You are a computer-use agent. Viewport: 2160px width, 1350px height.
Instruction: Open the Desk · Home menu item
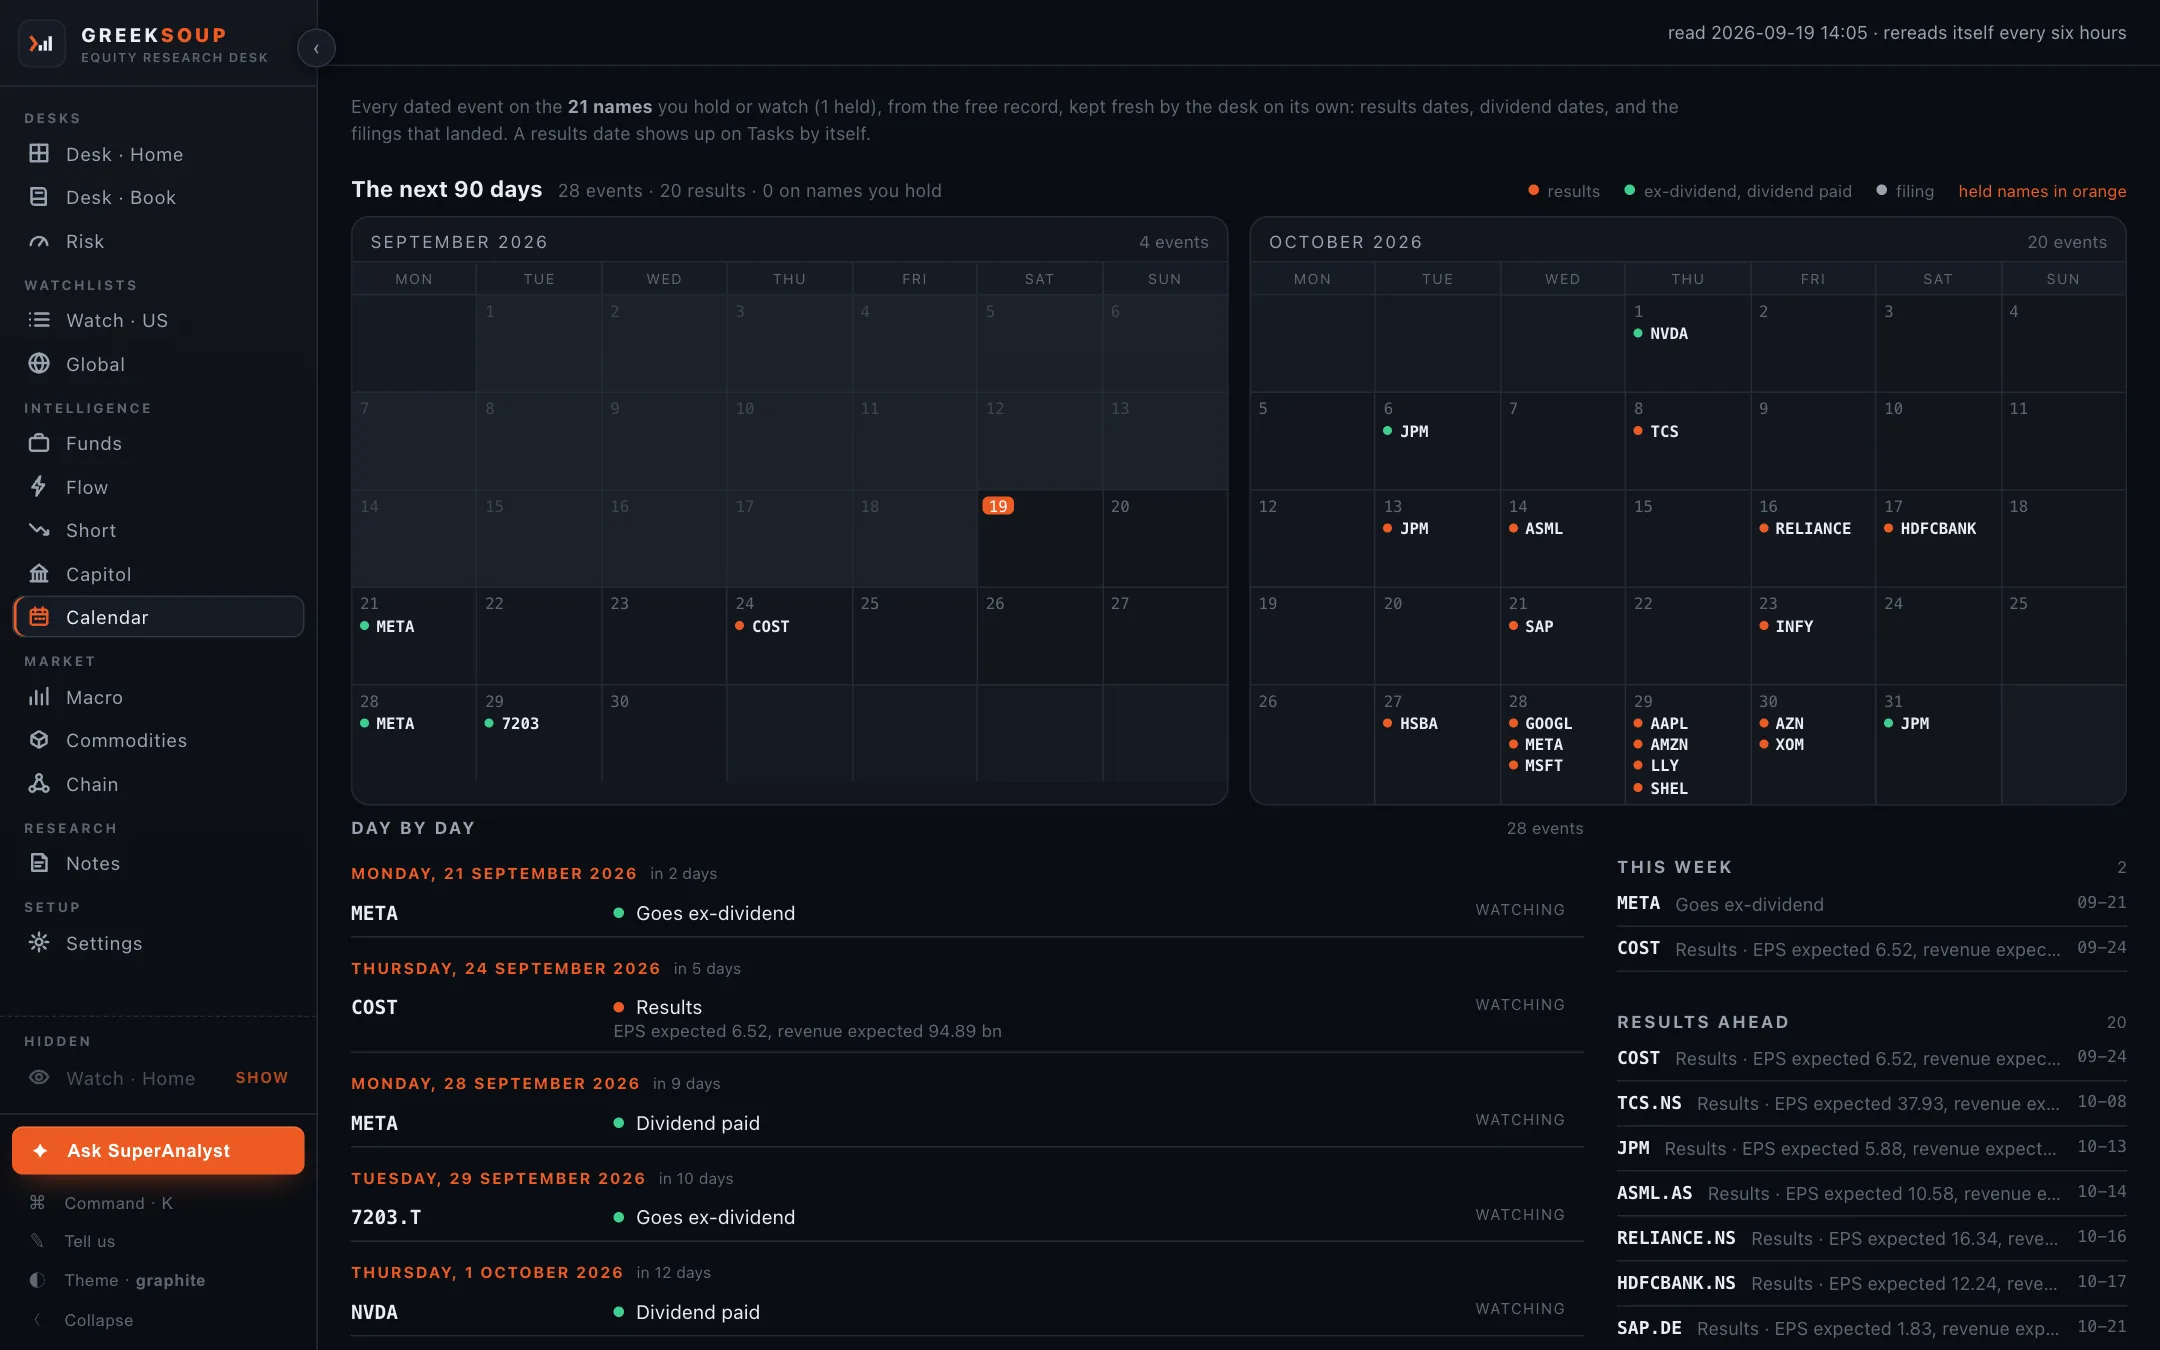(158, 154)
